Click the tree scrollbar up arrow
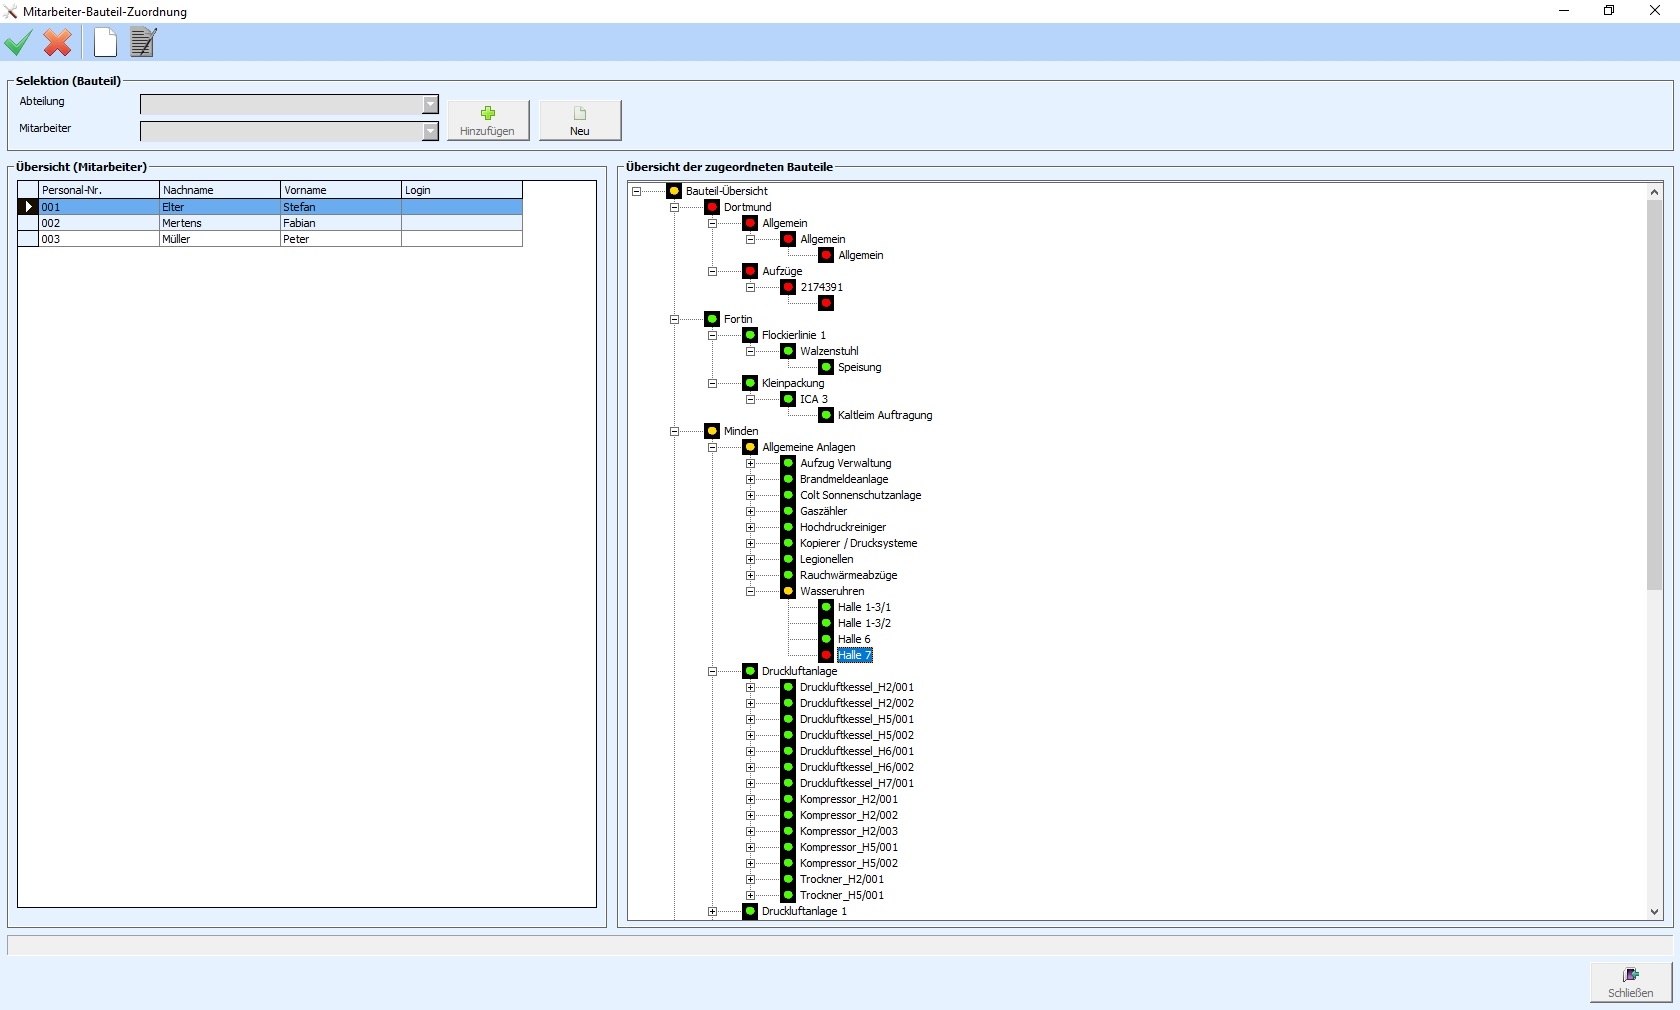1680x1010 pixels. [1654, 191]
